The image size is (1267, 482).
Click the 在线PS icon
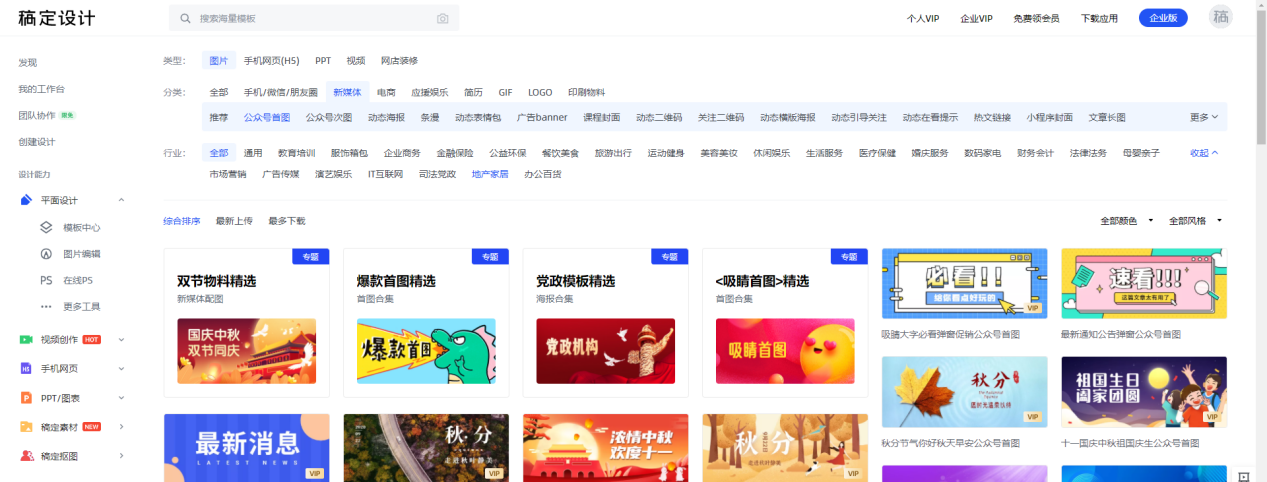(x=46, y=280)
